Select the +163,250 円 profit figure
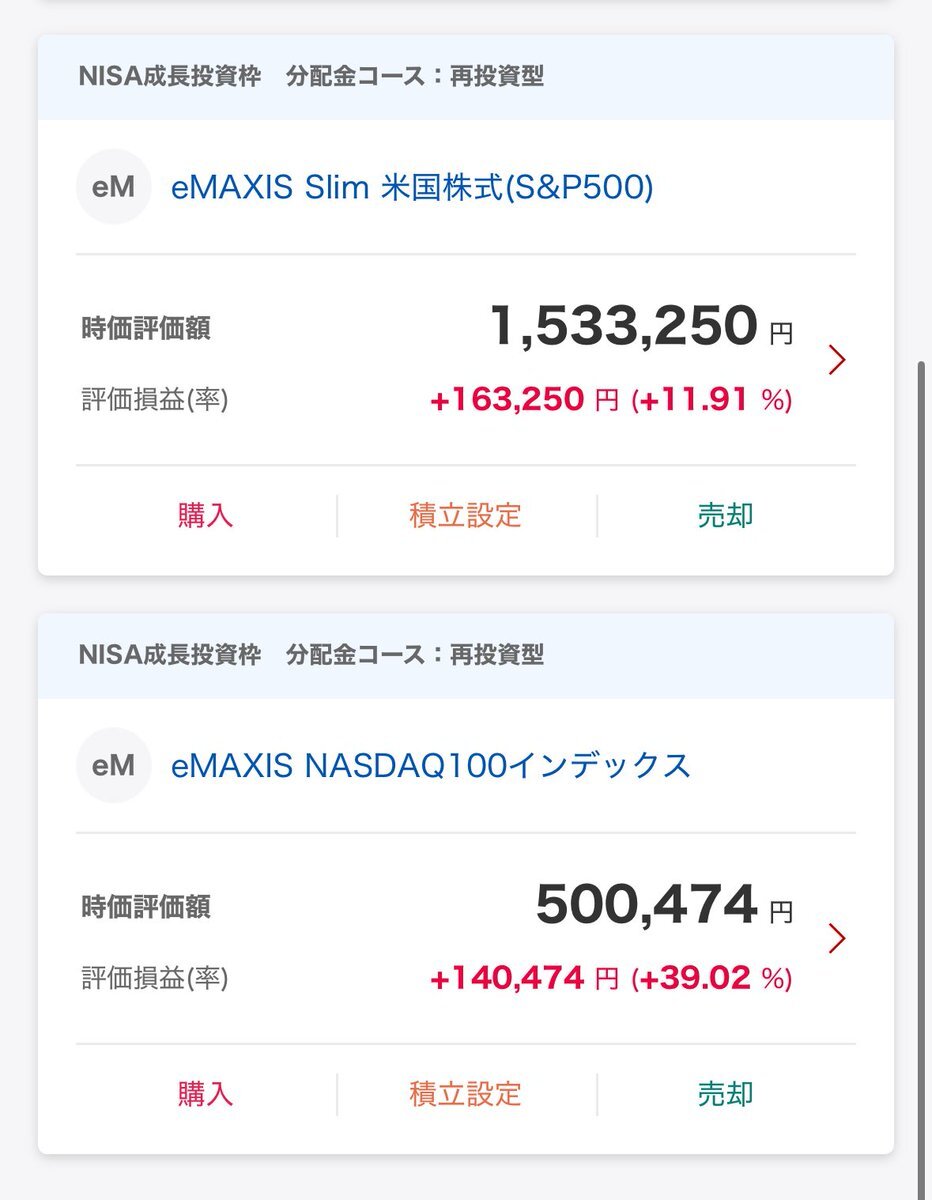The width and height of the screenshot is (932, 1200). point(524,400)
